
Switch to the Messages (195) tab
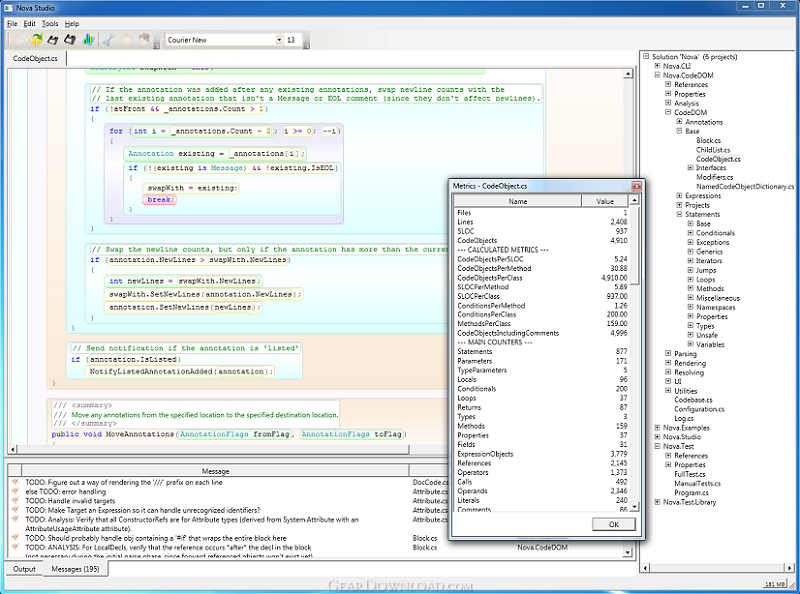75,569
